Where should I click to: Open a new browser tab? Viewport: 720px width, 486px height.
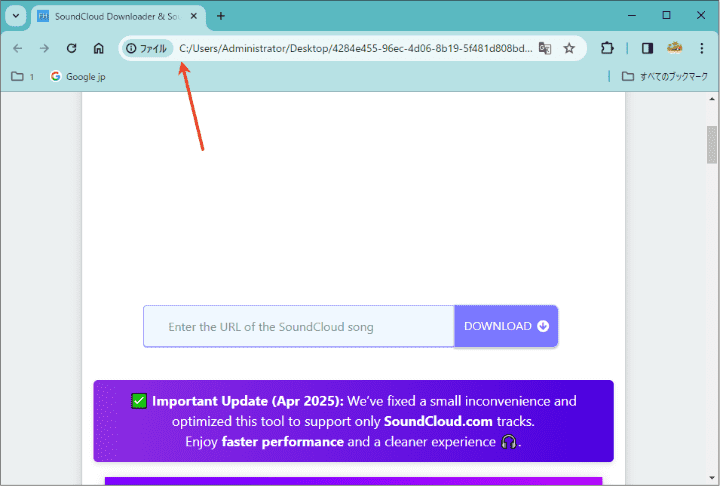pos(221,16)
